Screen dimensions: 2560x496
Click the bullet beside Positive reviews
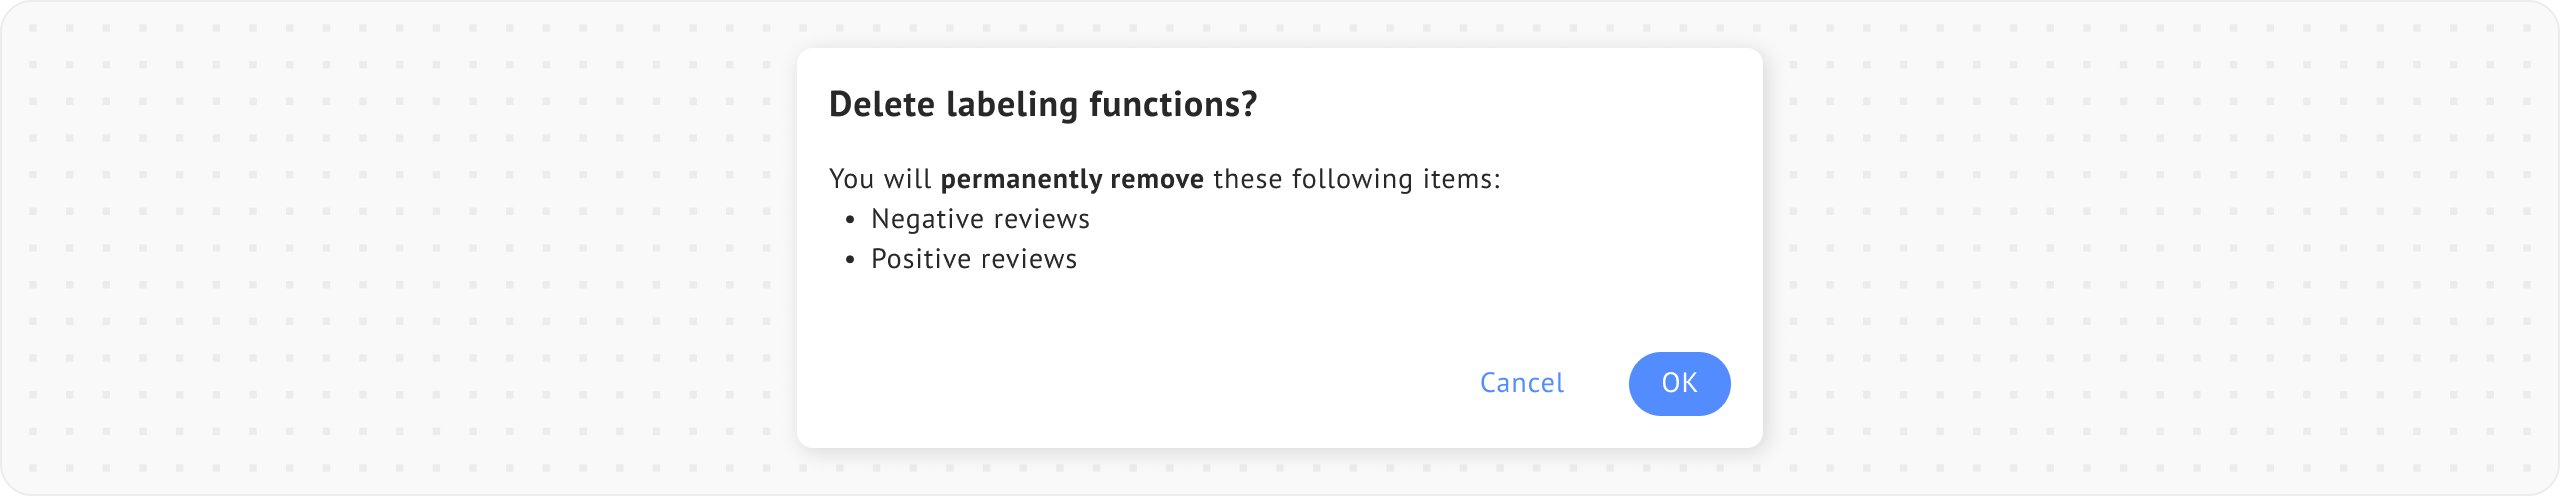[x=850, y=260]
